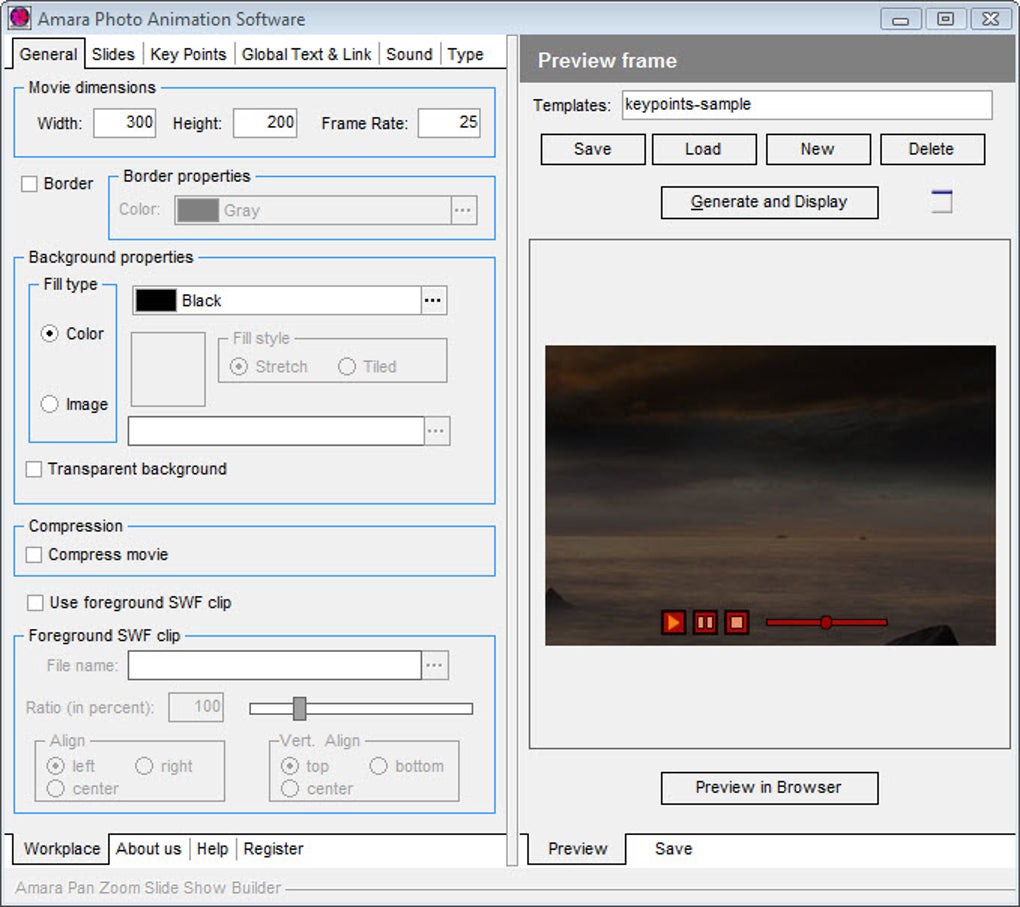Click the New template button
Screen dimensions: 1020x907
tap(818, 149)
